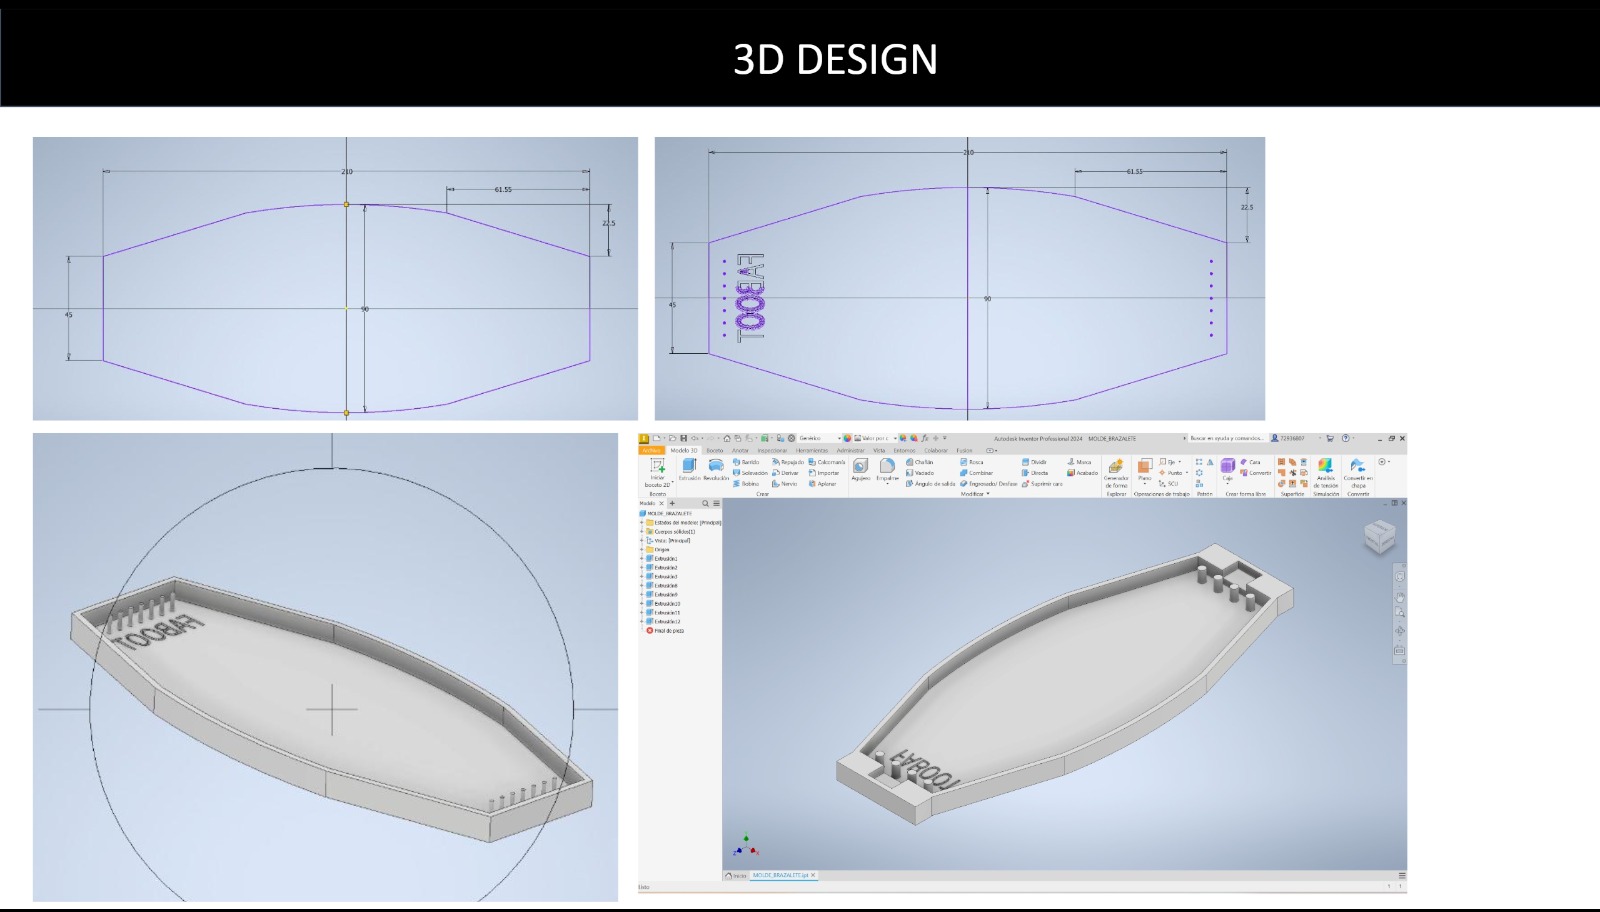This screenshot has width=1600, height=912.
Task: Click the Dividir split tool
Action: pos(1035,462)
